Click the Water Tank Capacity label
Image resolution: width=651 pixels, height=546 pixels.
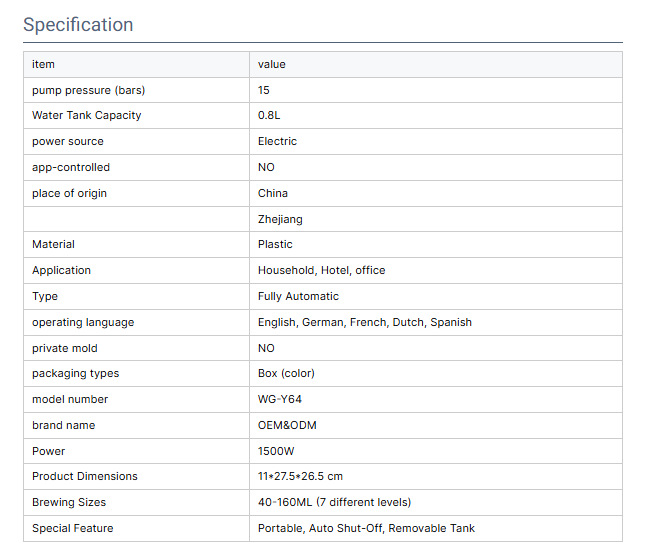[87, 116]
